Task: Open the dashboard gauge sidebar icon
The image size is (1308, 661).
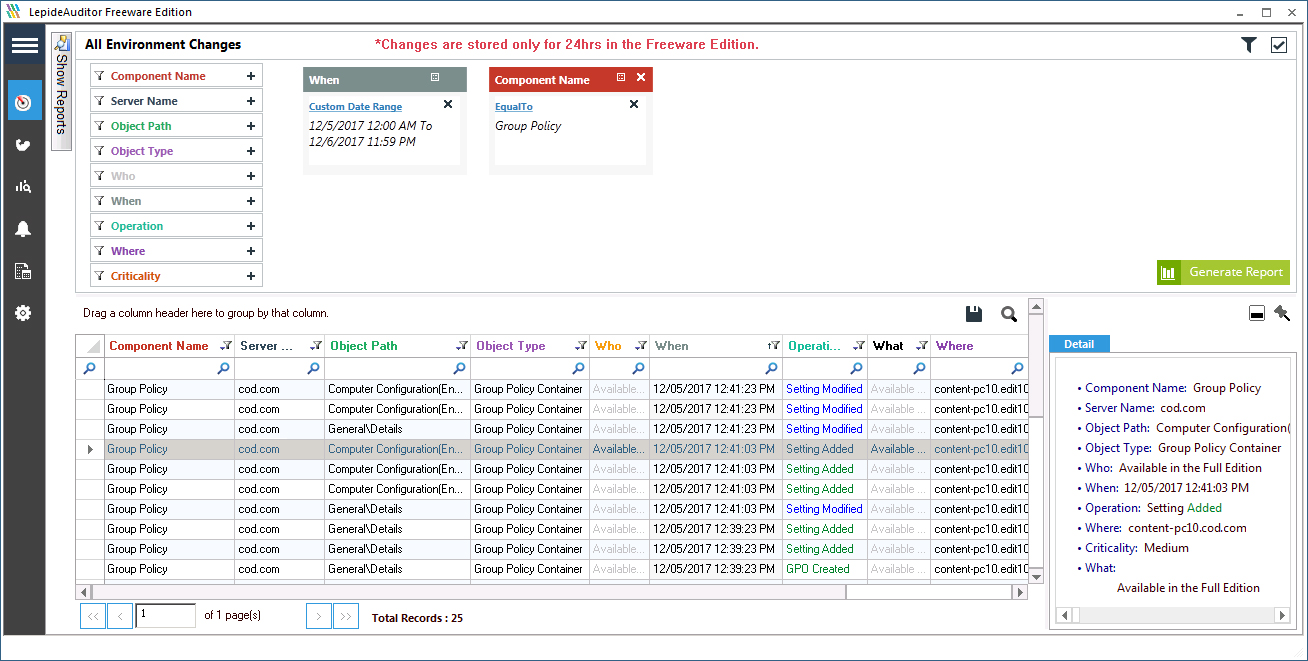Action: click(x=24, y=102)
